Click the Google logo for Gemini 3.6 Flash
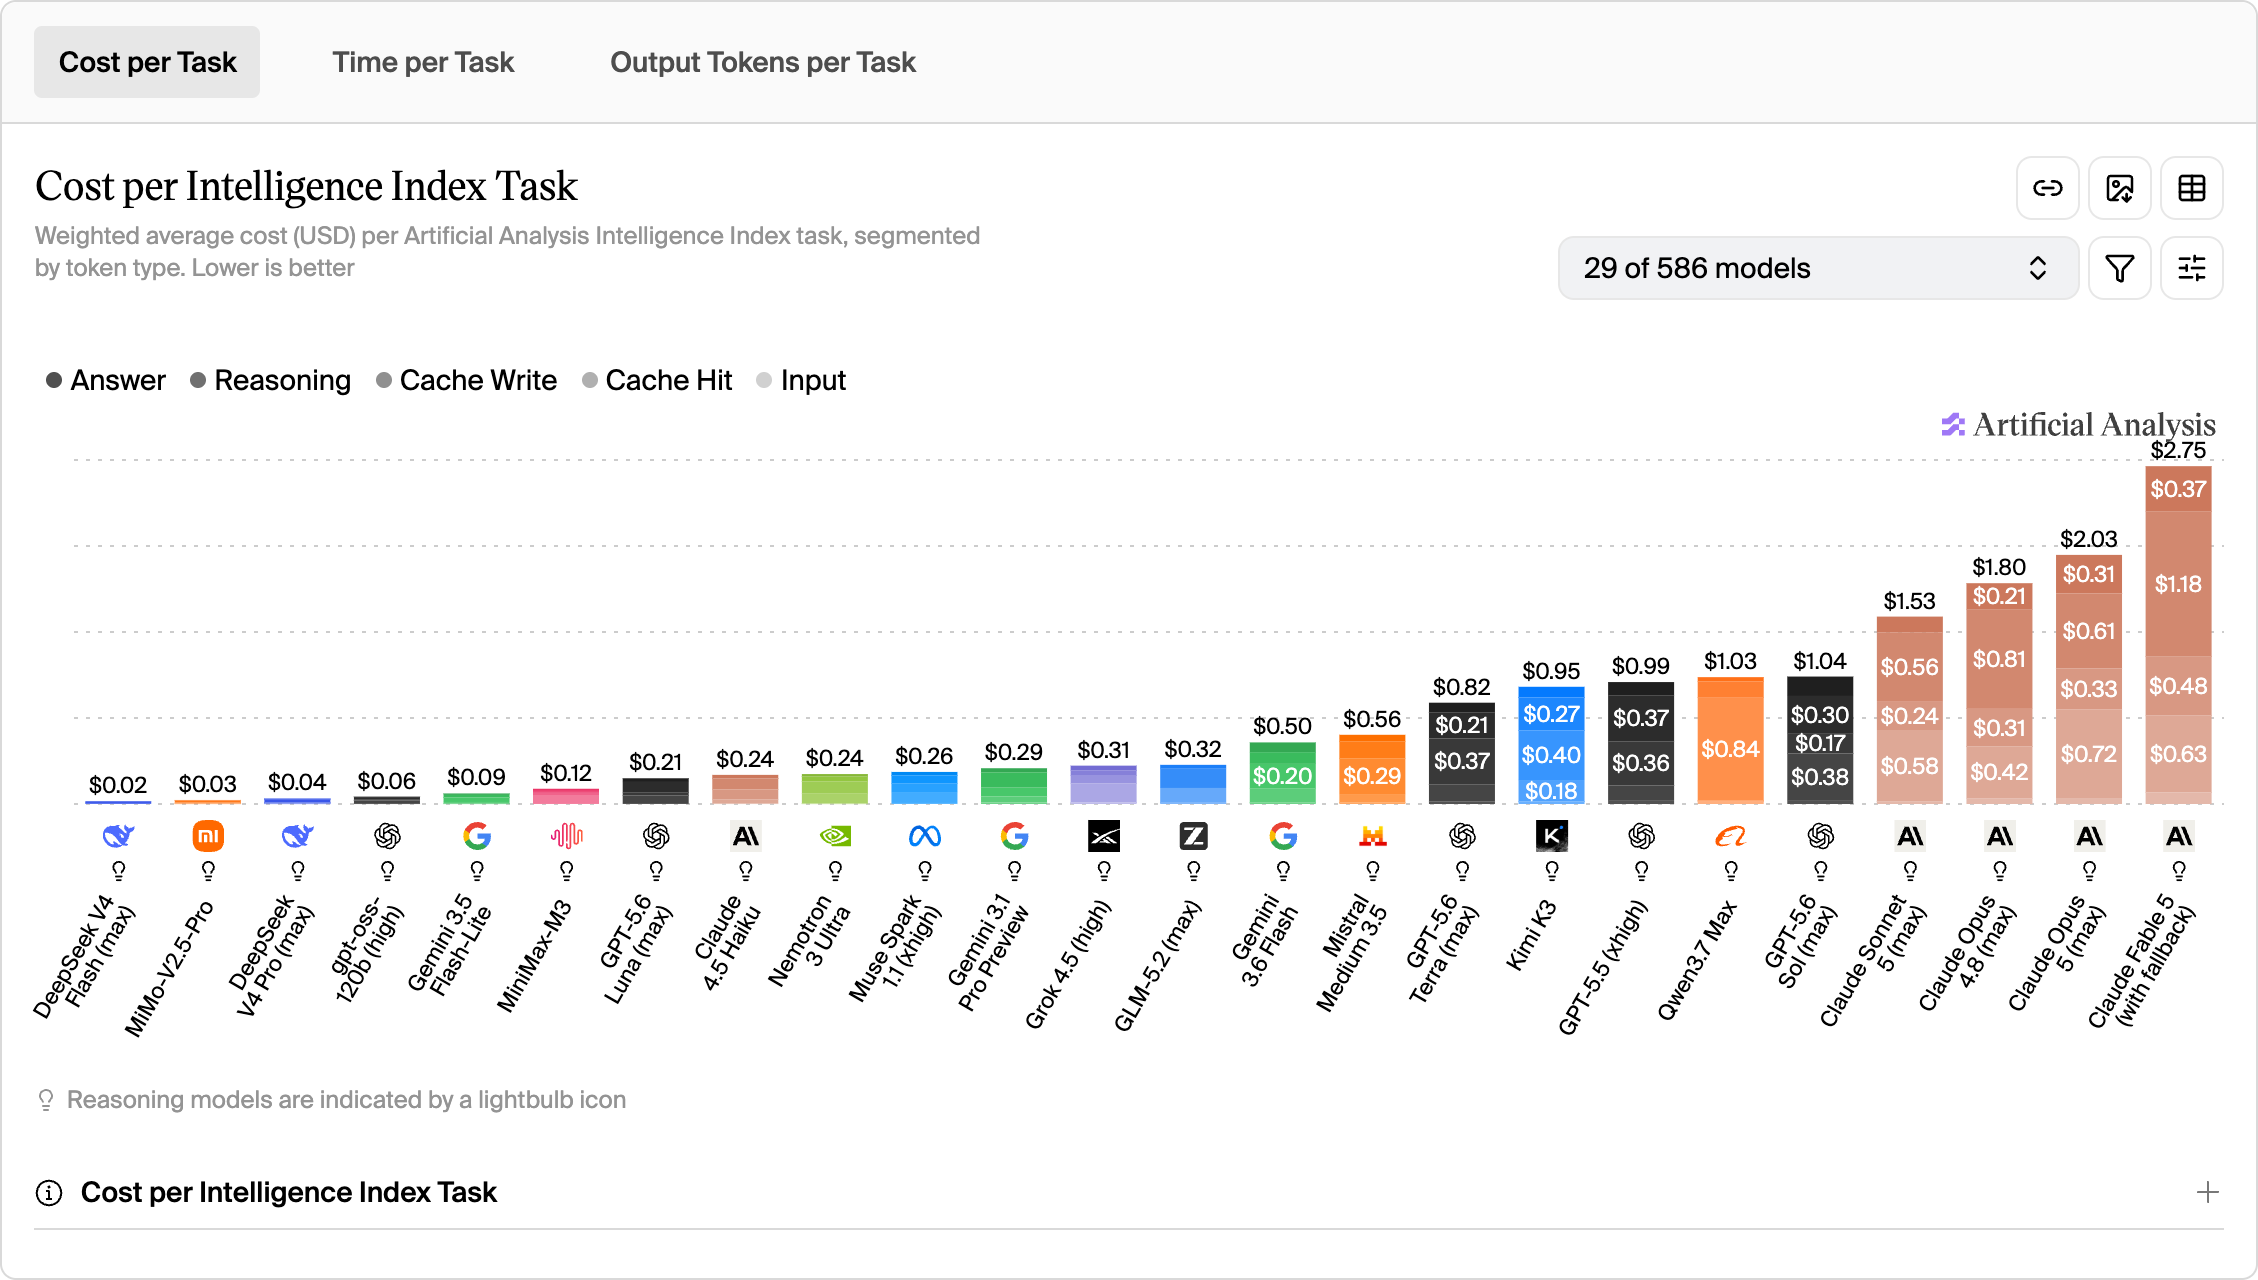The image size is (2258, 1280). point(1283,836)
